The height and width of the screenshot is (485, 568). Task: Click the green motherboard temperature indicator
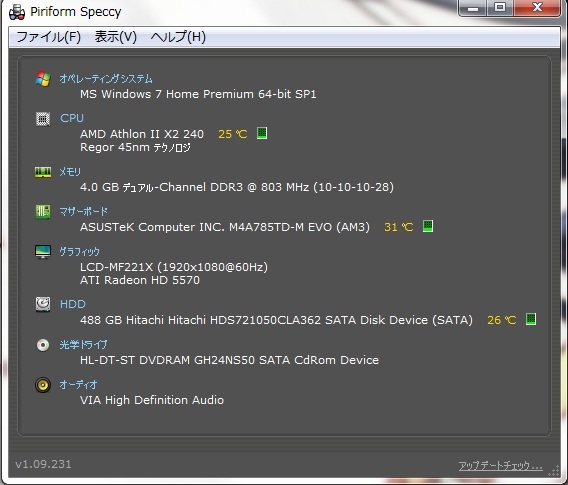pos(428,226)
